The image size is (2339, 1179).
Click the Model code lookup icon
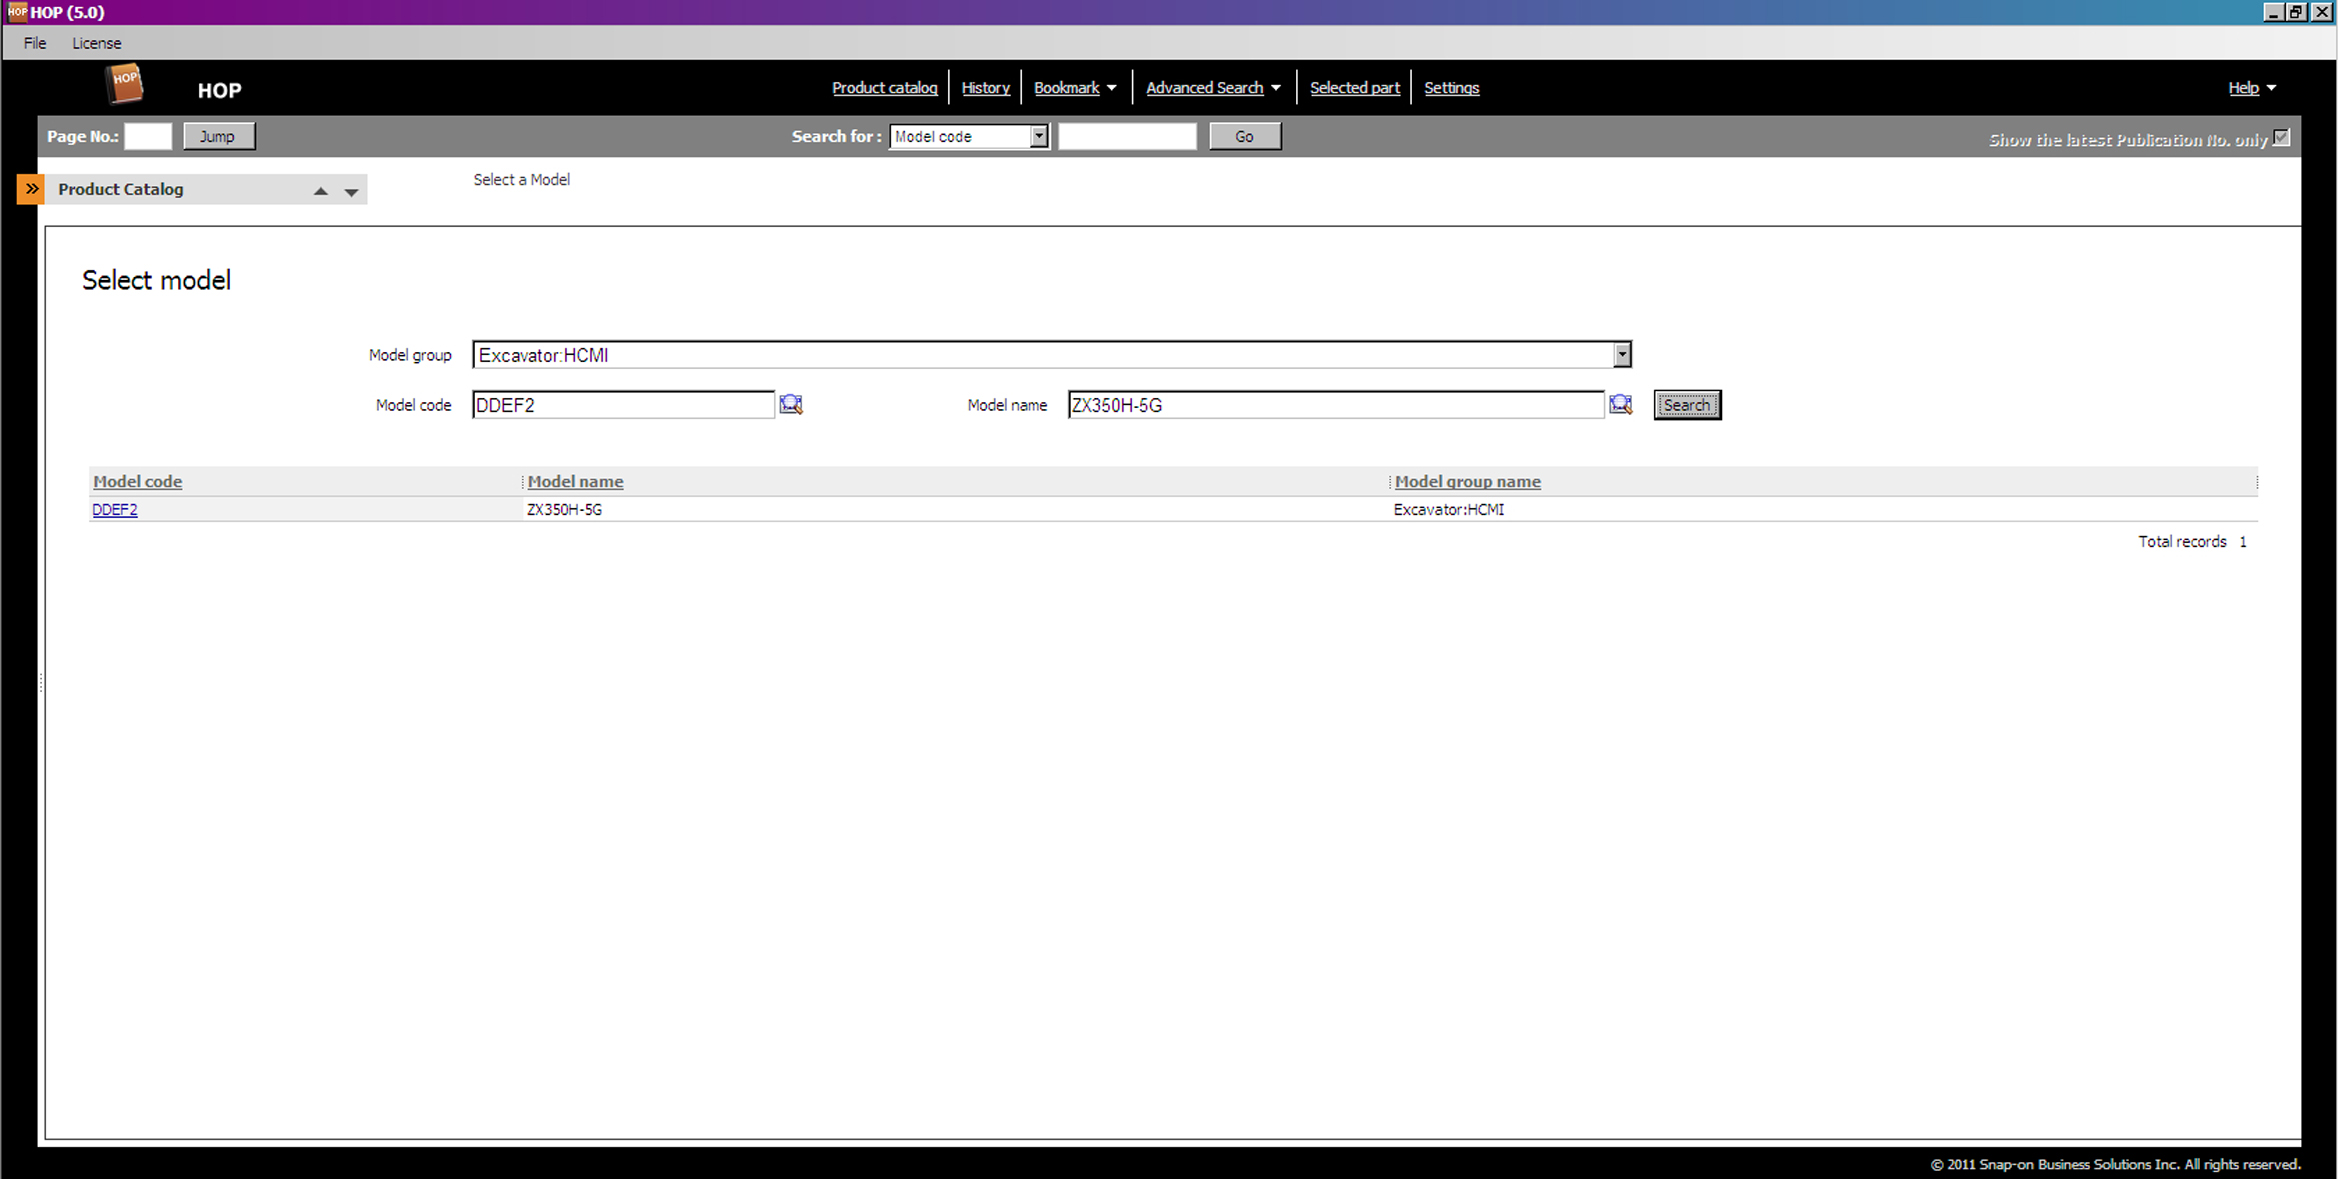pos(791,404)
